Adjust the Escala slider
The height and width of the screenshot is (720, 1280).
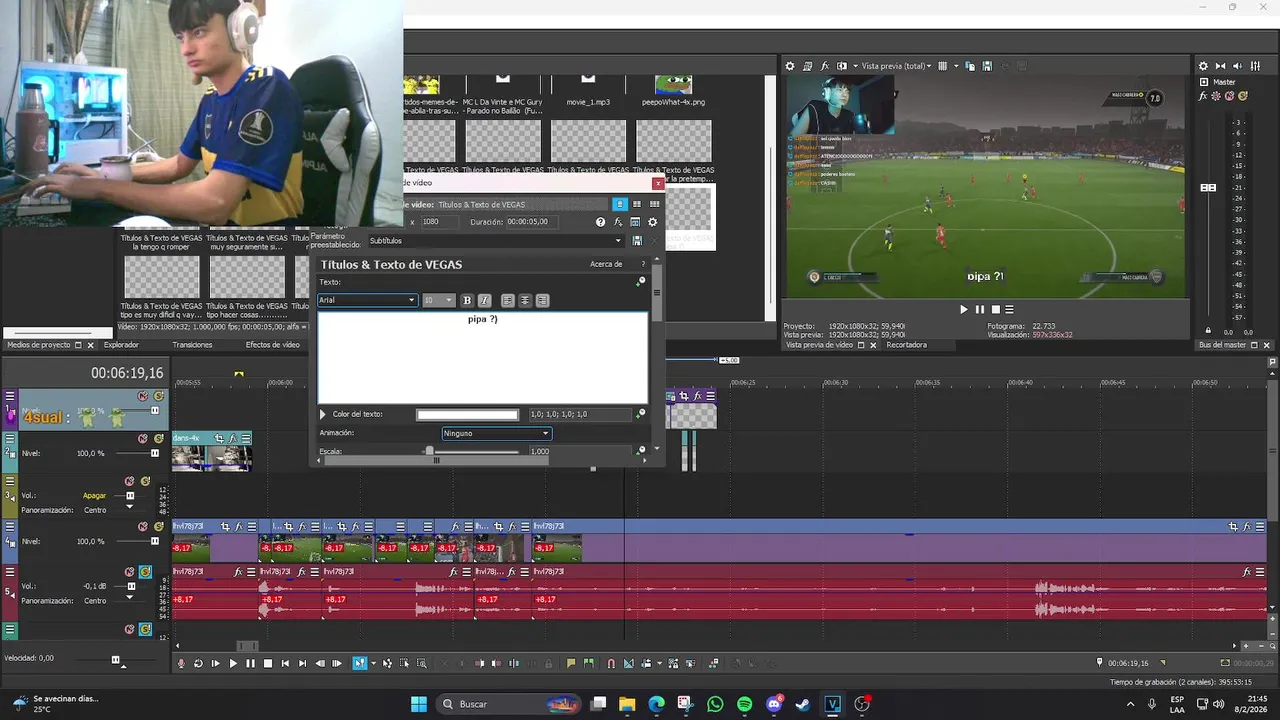pos(430,451)
